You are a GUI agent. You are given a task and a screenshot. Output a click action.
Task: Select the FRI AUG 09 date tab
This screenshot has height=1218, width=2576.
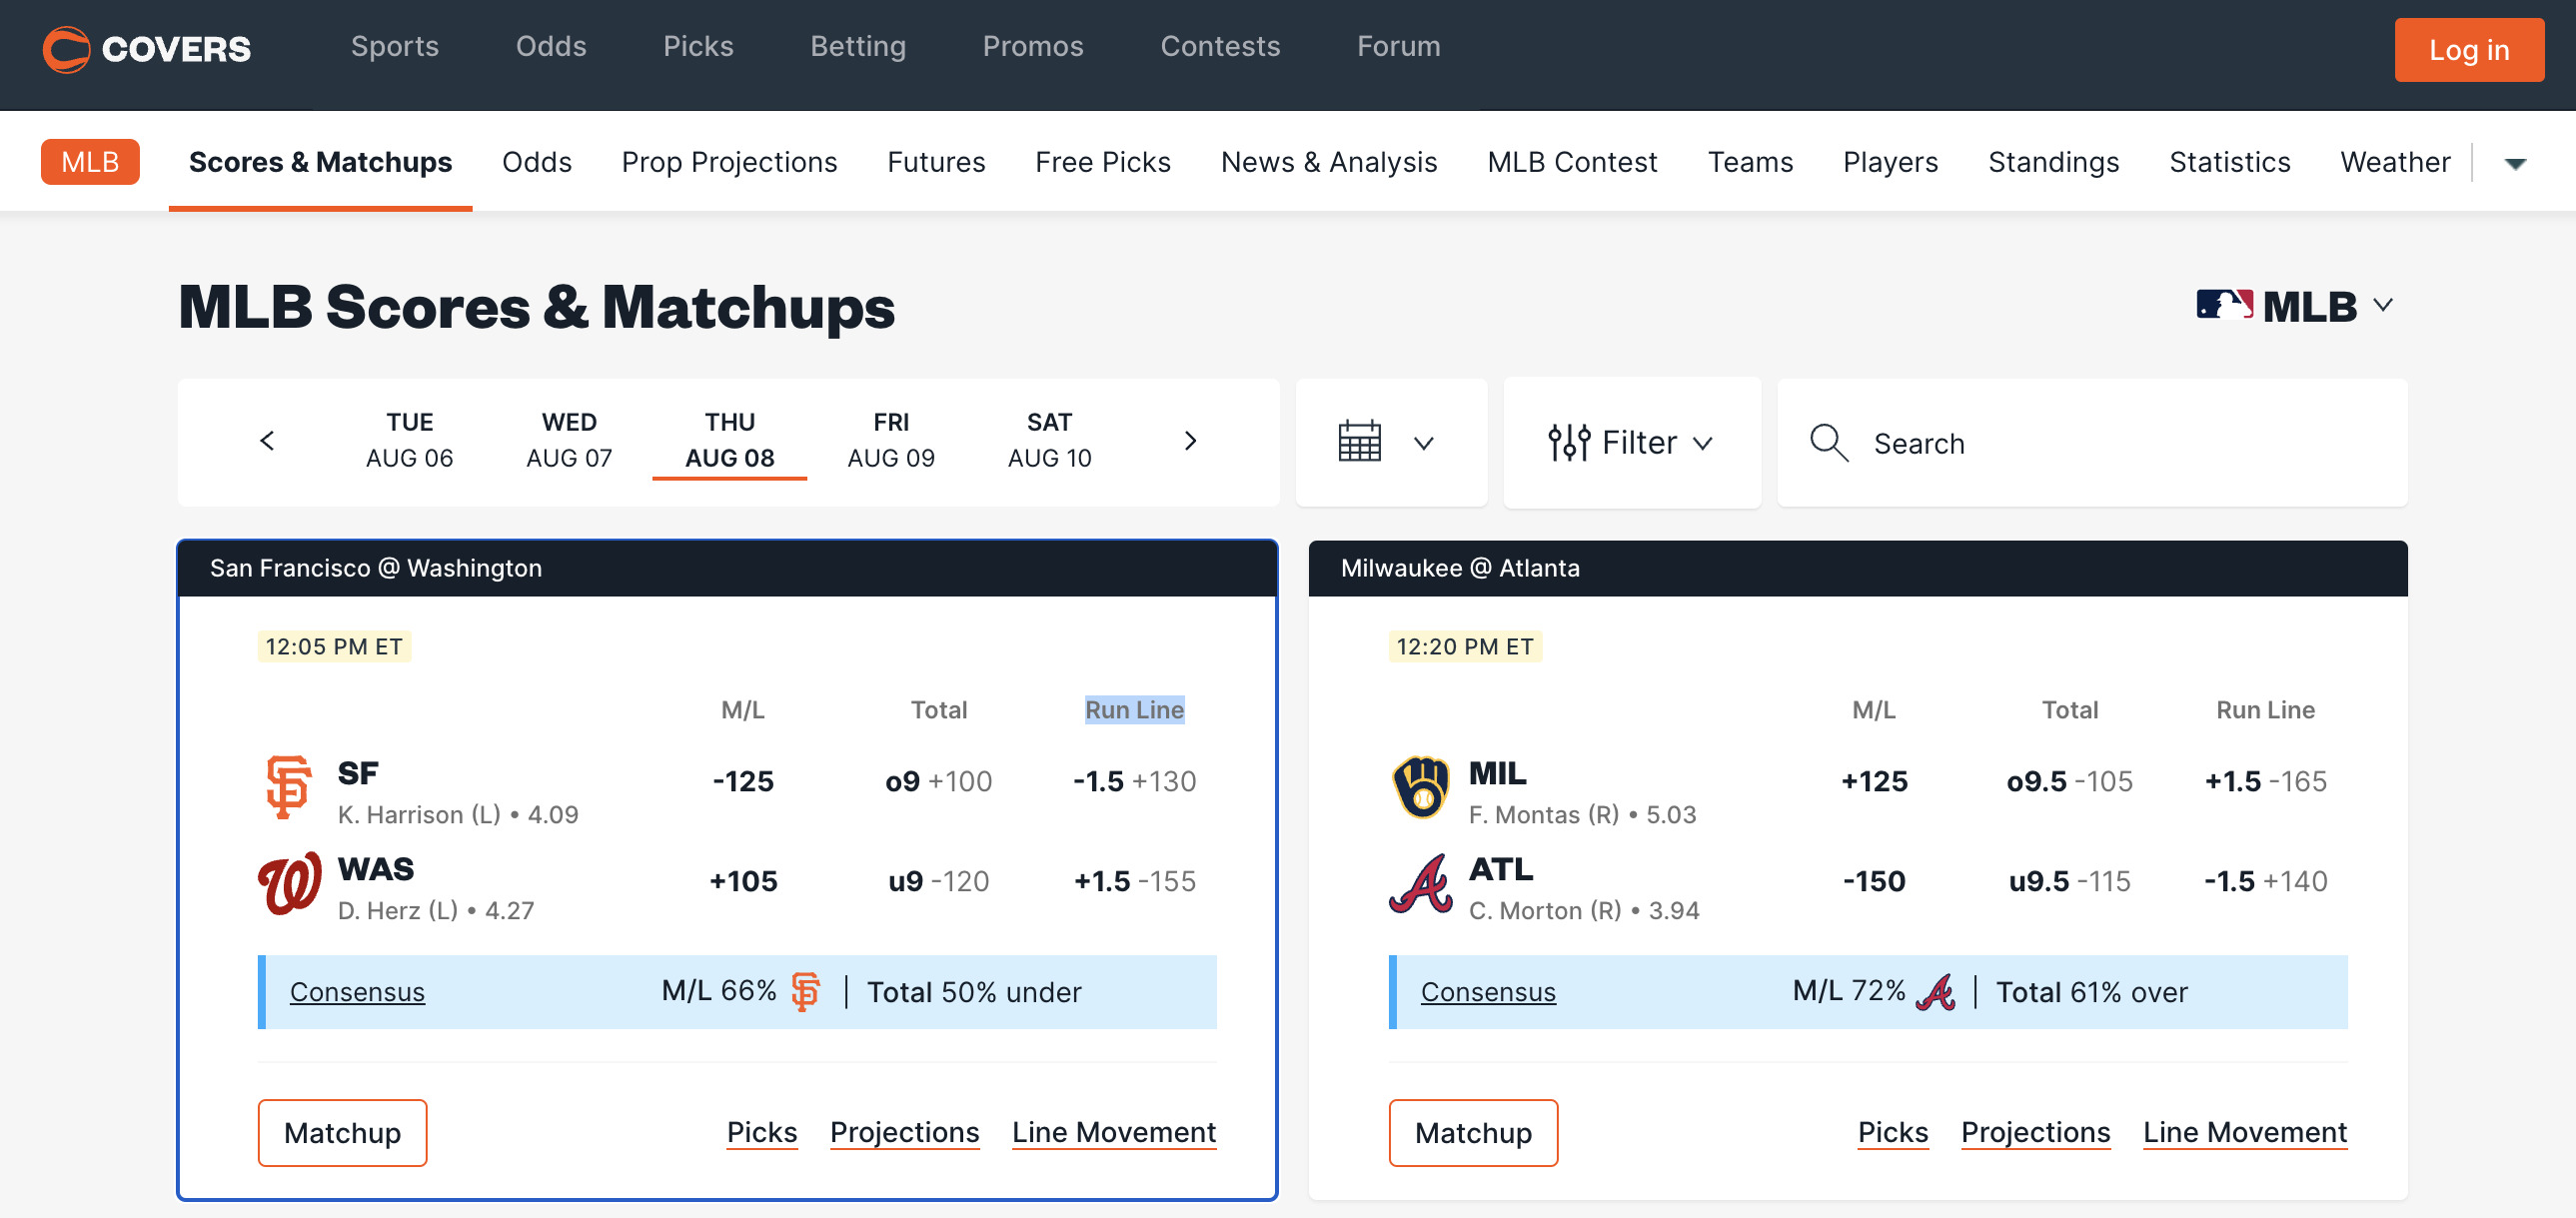coord(890,440)
